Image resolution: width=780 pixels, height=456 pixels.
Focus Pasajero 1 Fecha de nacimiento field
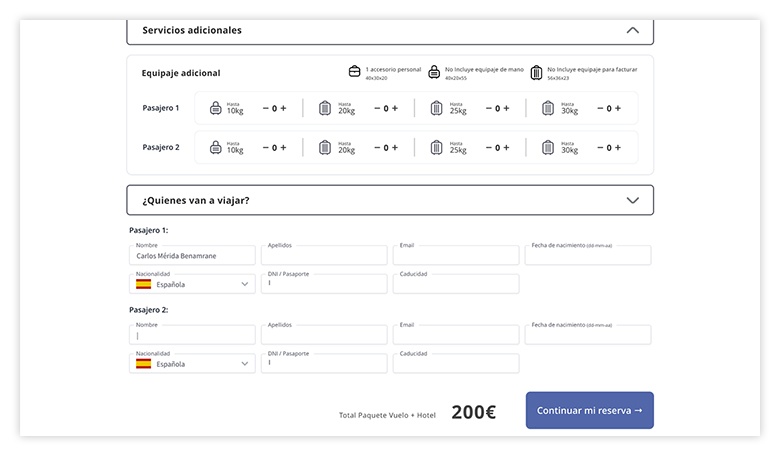[x=588, y=255]
